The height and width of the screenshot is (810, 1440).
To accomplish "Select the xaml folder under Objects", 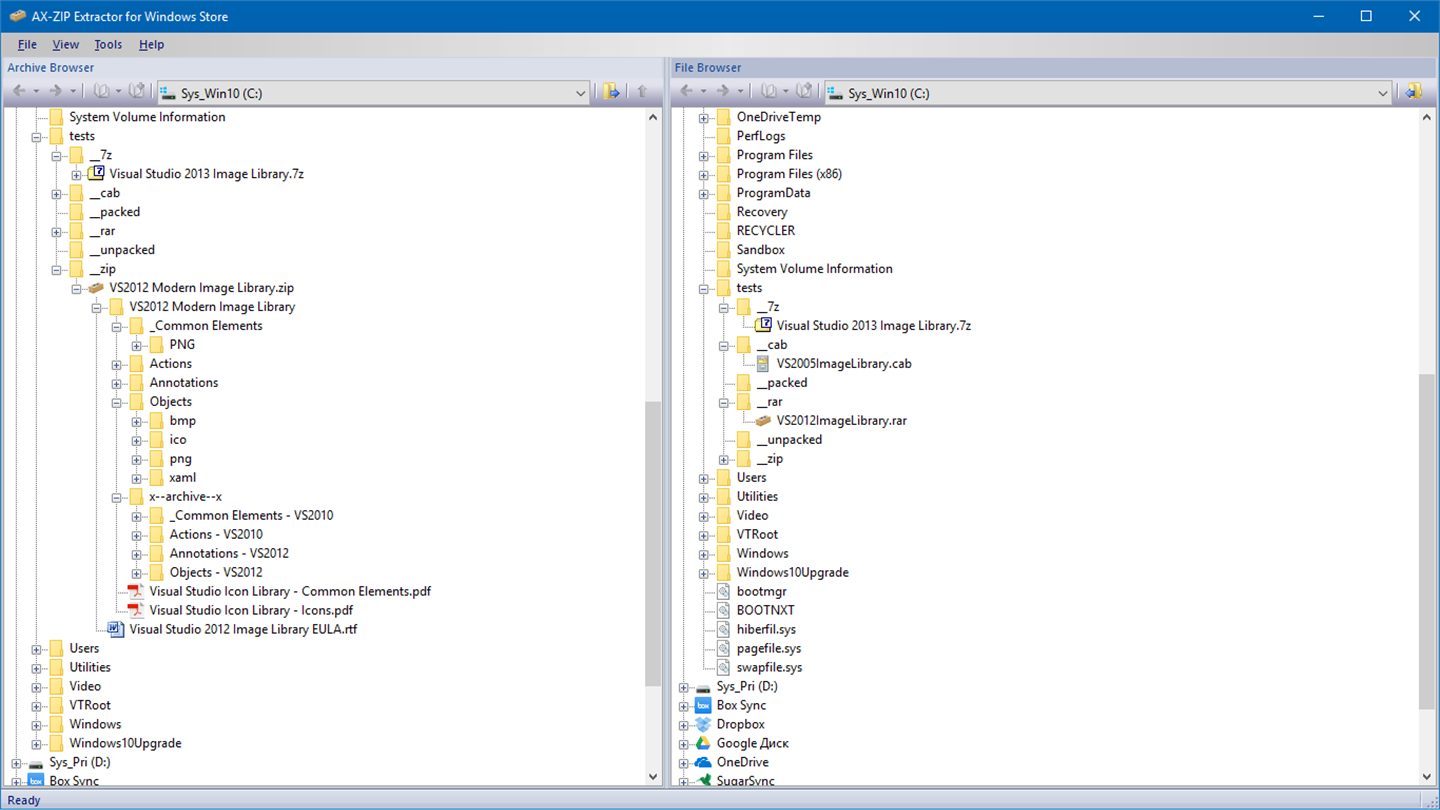I will point(183,478).
